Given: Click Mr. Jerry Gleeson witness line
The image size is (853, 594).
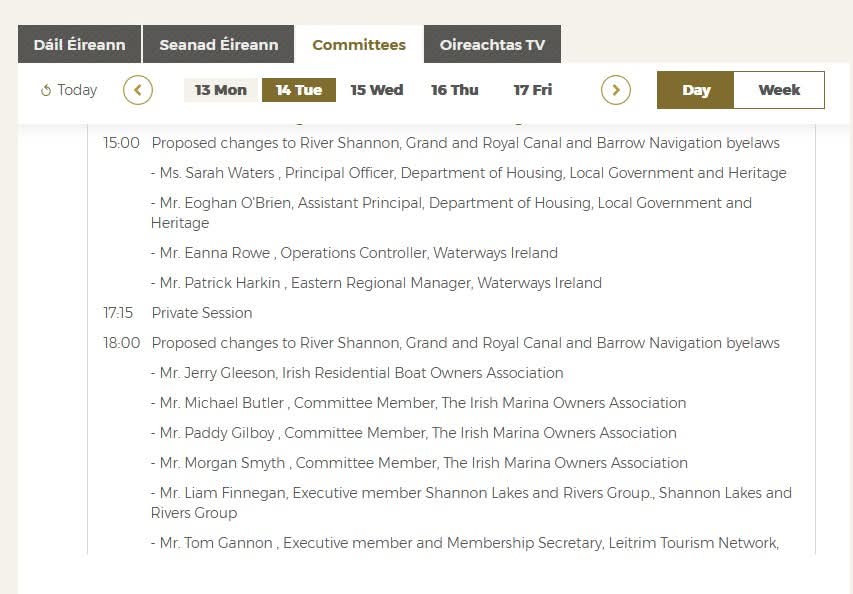Looking at the screenshot, I should 357,373.
